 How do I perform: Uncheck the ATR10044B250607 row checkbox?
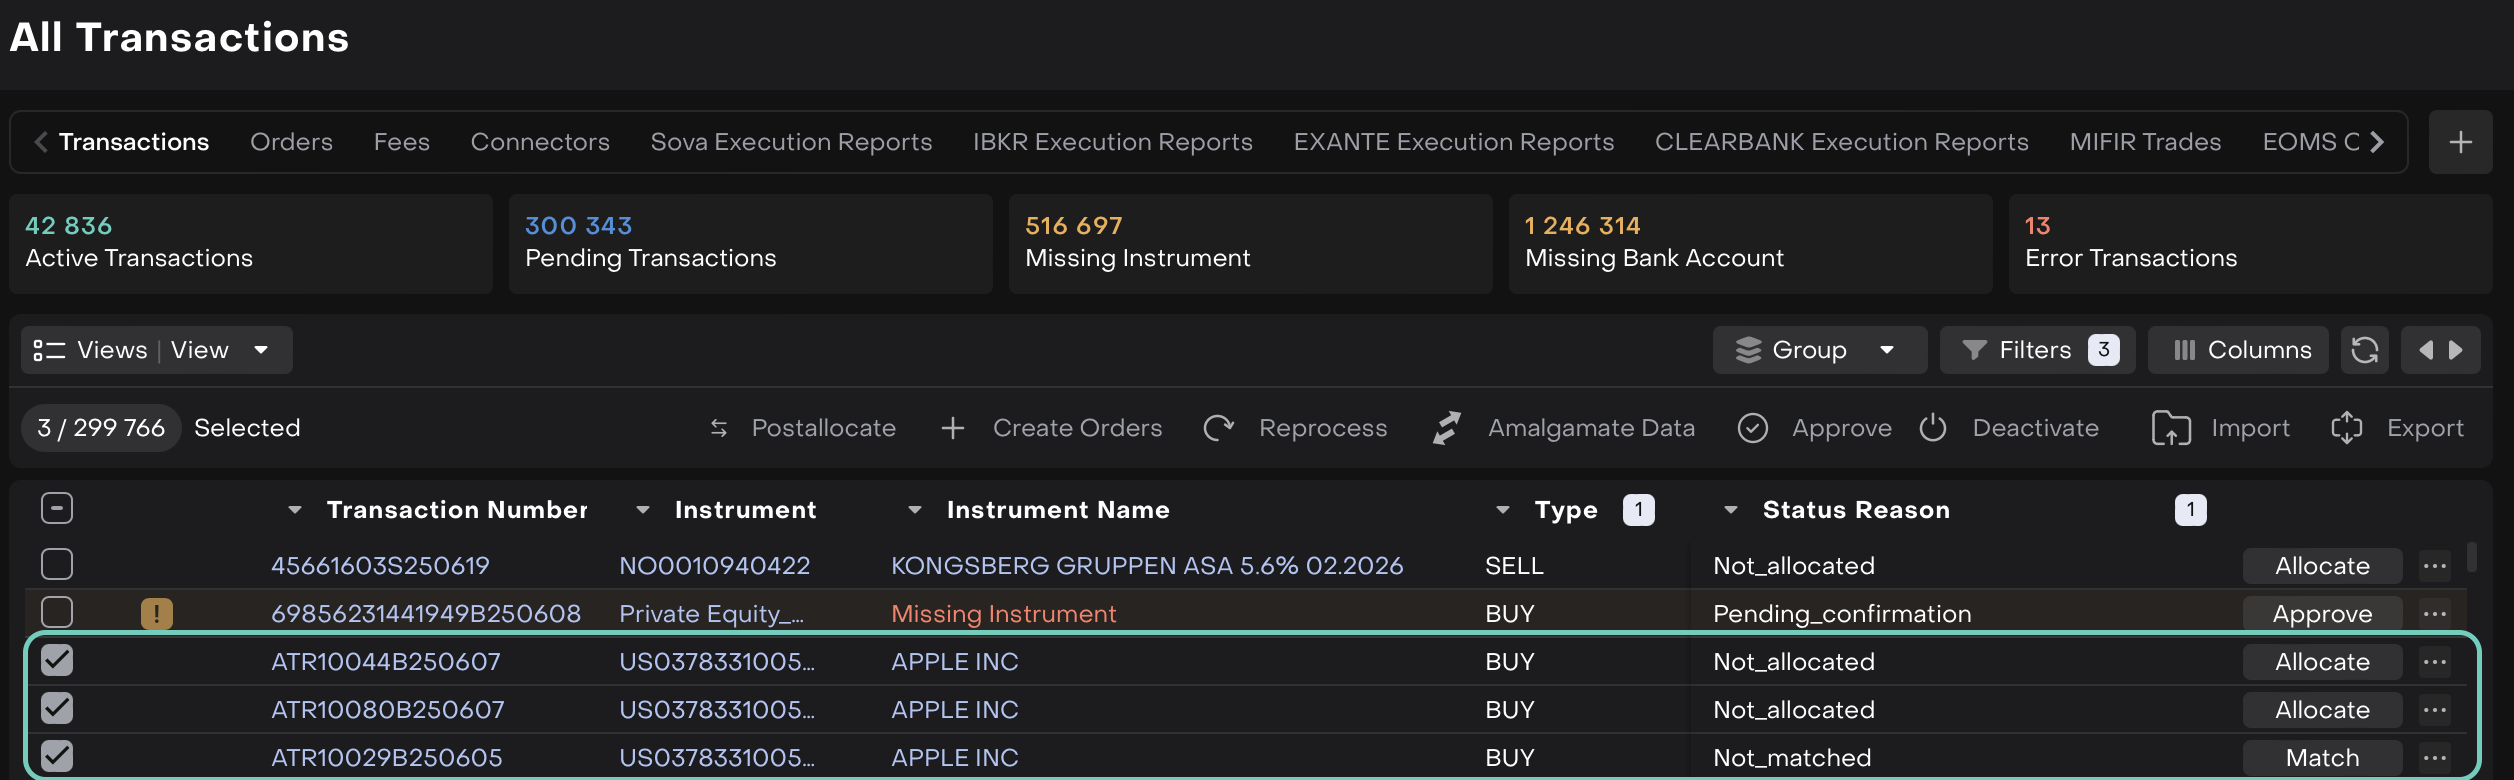[x=57, y=661]
